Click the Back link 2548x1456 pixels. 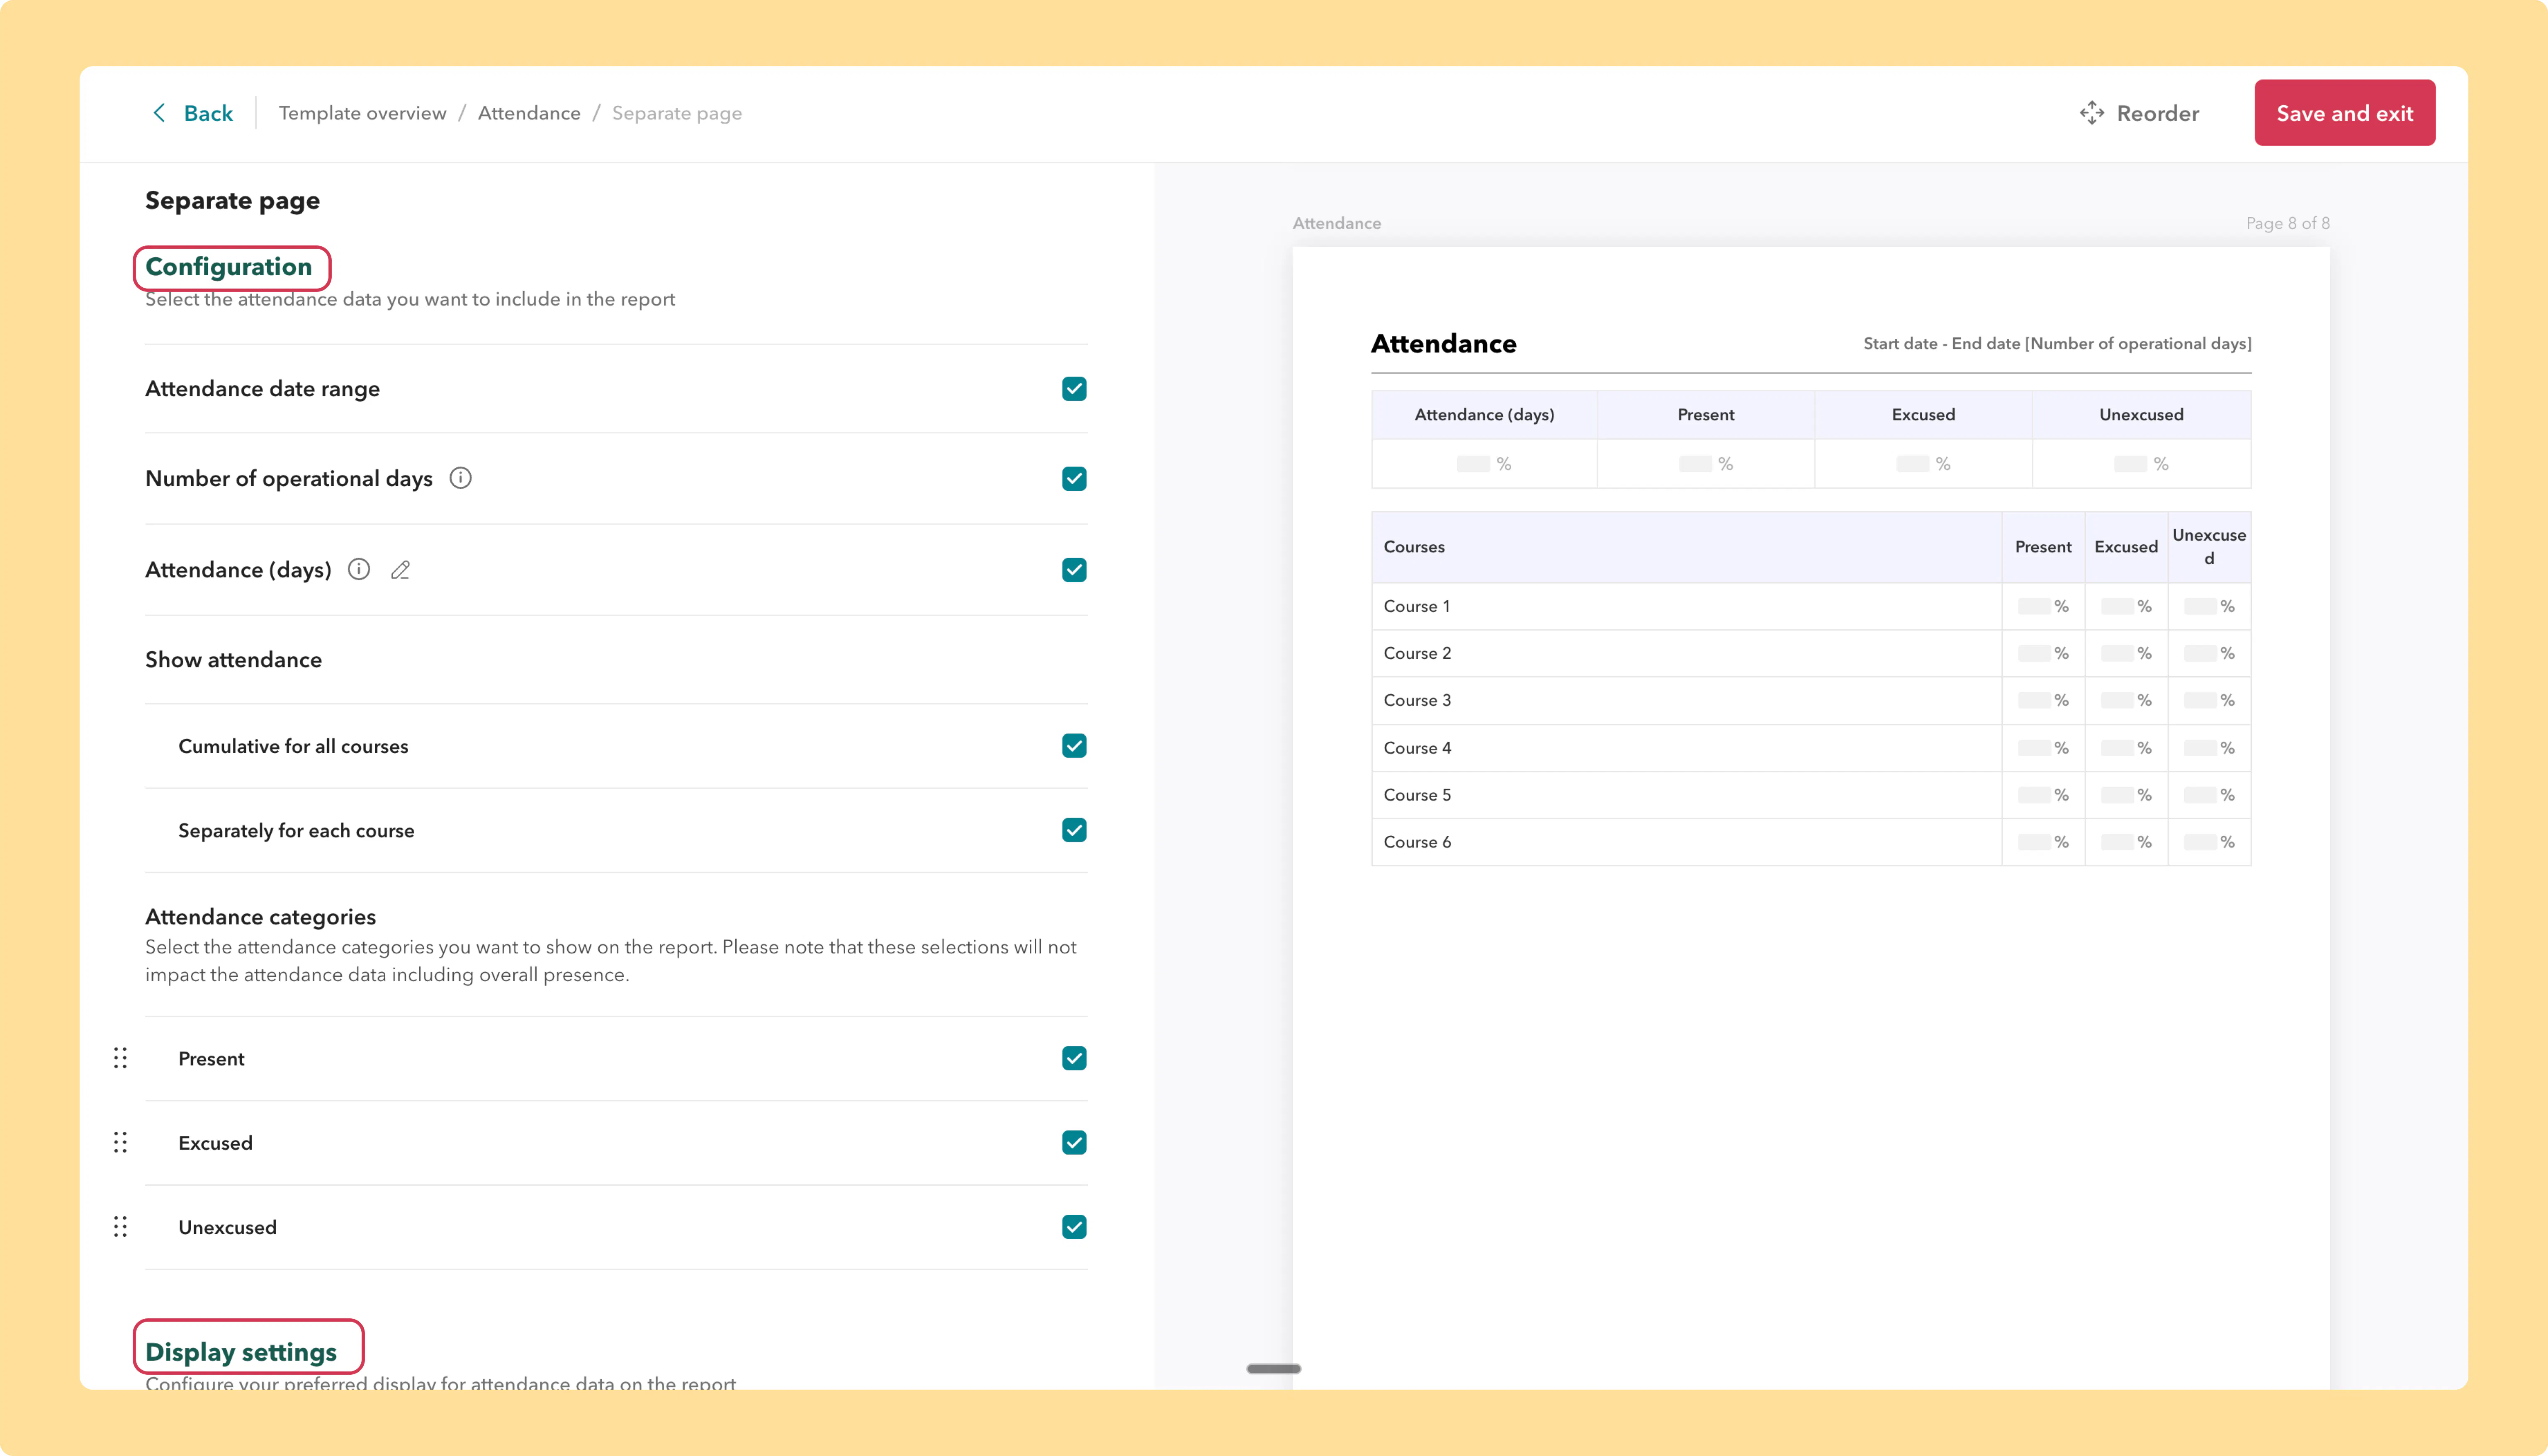click(208, 113)
